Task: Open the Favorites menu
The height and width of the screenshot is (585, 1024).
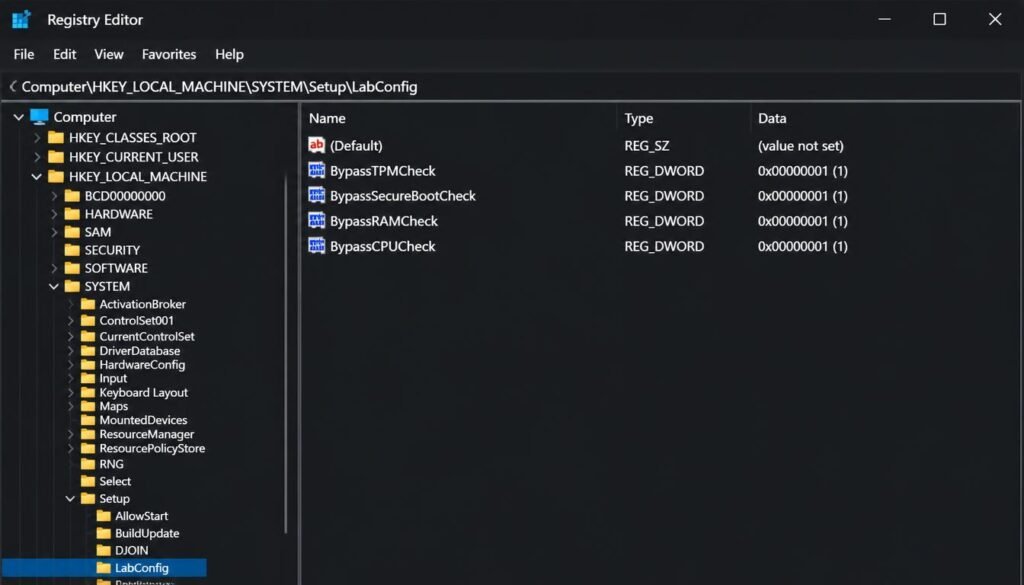Action: 168,54
